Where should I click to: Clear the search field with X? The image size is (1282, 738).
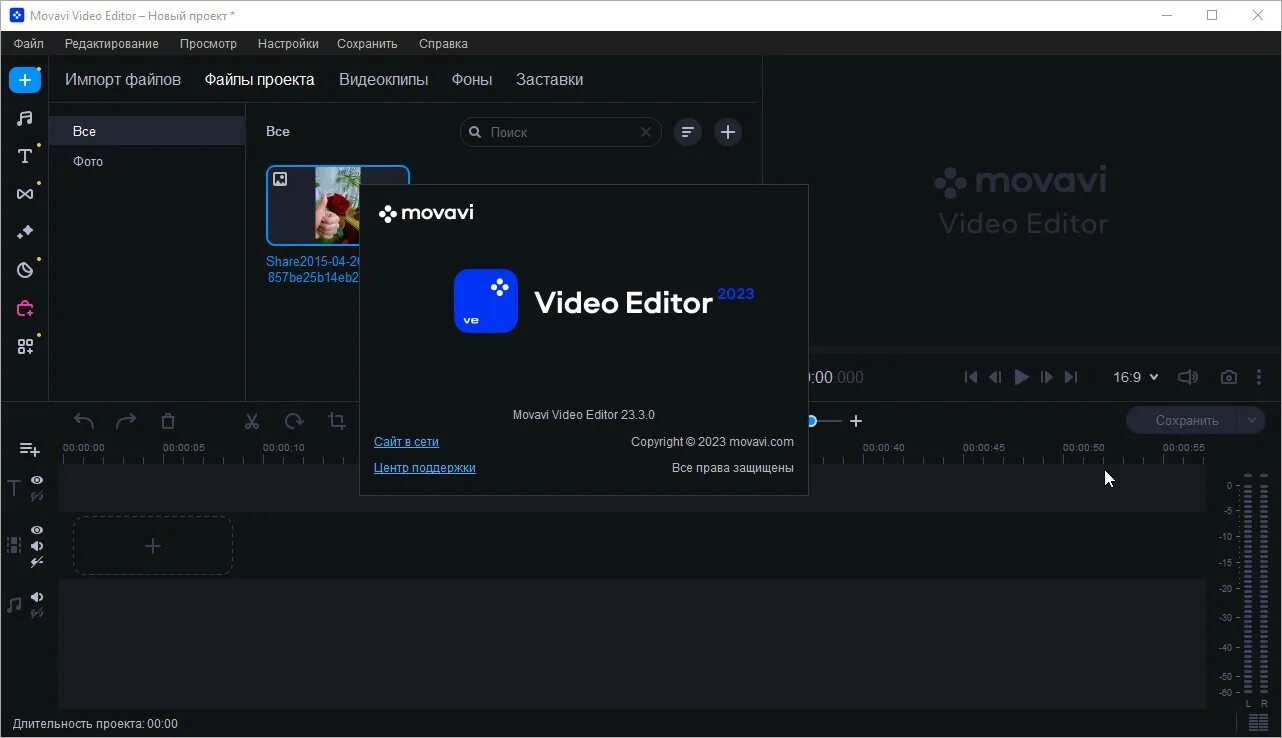pos(646,132)
